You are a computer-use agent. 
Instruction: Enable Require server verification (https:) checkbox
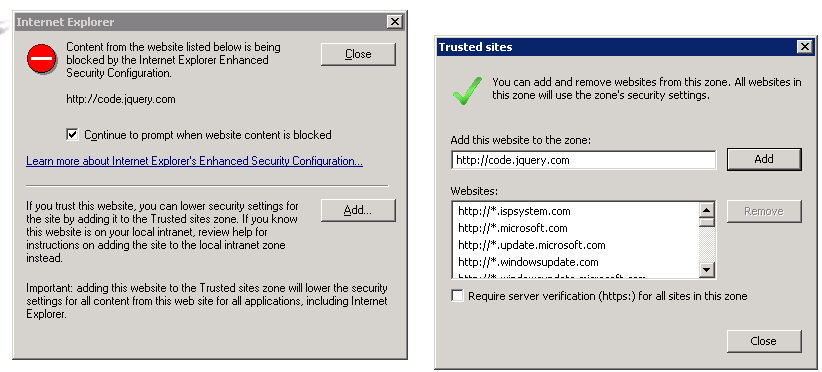pos(457,296)
